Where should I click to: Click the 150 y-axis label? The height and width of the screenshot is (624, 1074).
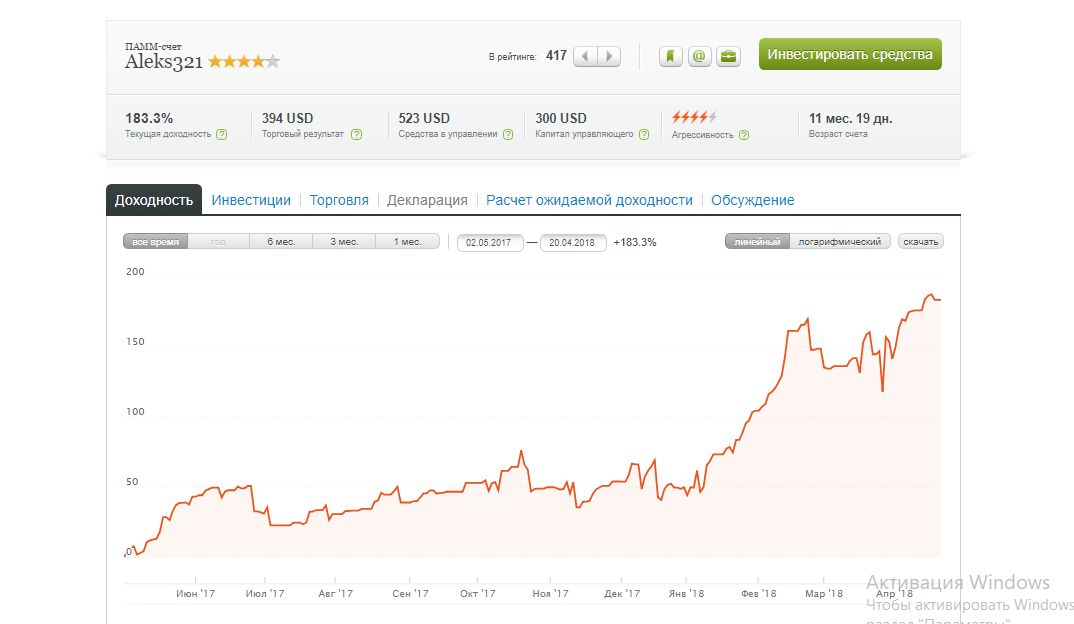(x=135, y=341)
